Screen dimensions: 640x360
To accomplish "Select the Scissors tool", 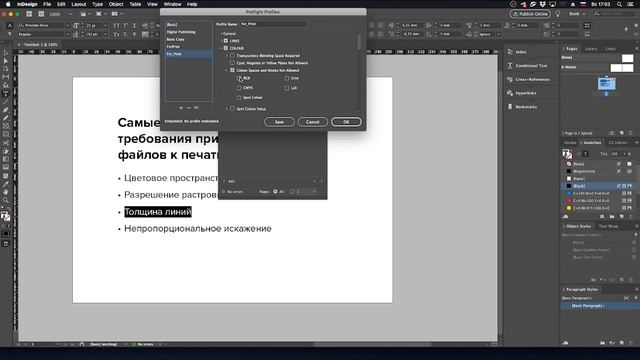I will coord(6,143).
